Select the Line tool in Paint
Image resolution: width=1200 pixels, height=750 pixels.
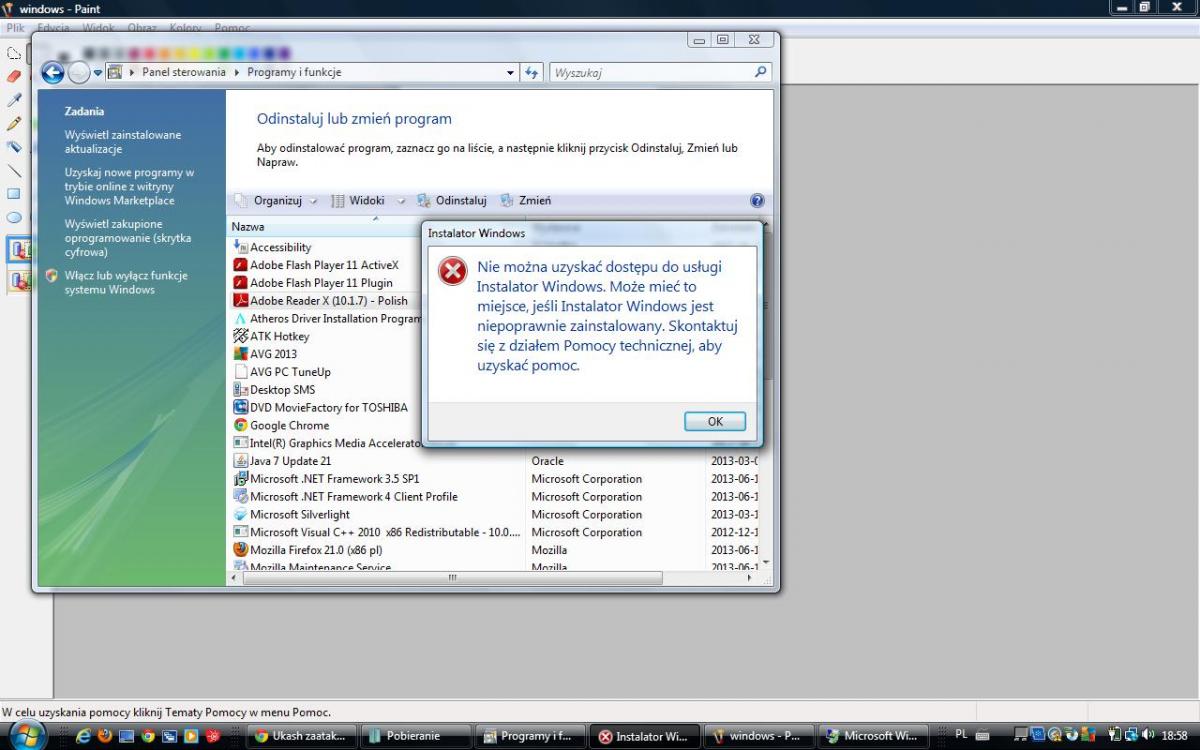point(14,171)
